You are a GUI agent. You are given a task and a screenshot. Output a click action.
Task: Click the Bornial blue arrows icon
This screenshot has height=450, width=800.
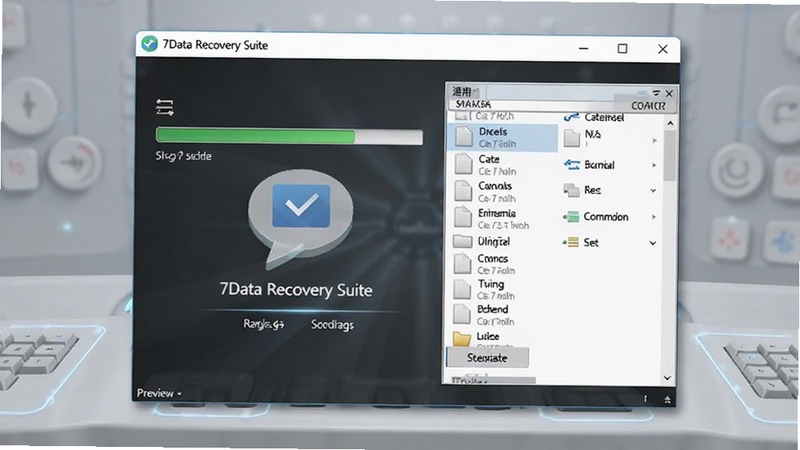pos(571,165)
